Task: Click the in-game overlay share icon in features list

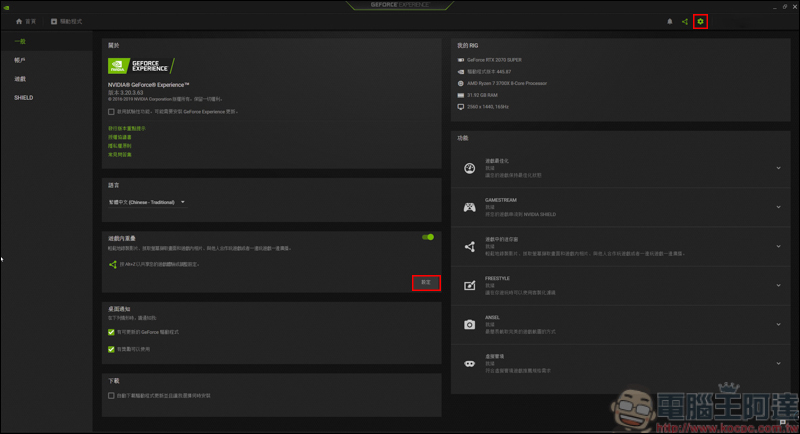Action: click(469, 246)
